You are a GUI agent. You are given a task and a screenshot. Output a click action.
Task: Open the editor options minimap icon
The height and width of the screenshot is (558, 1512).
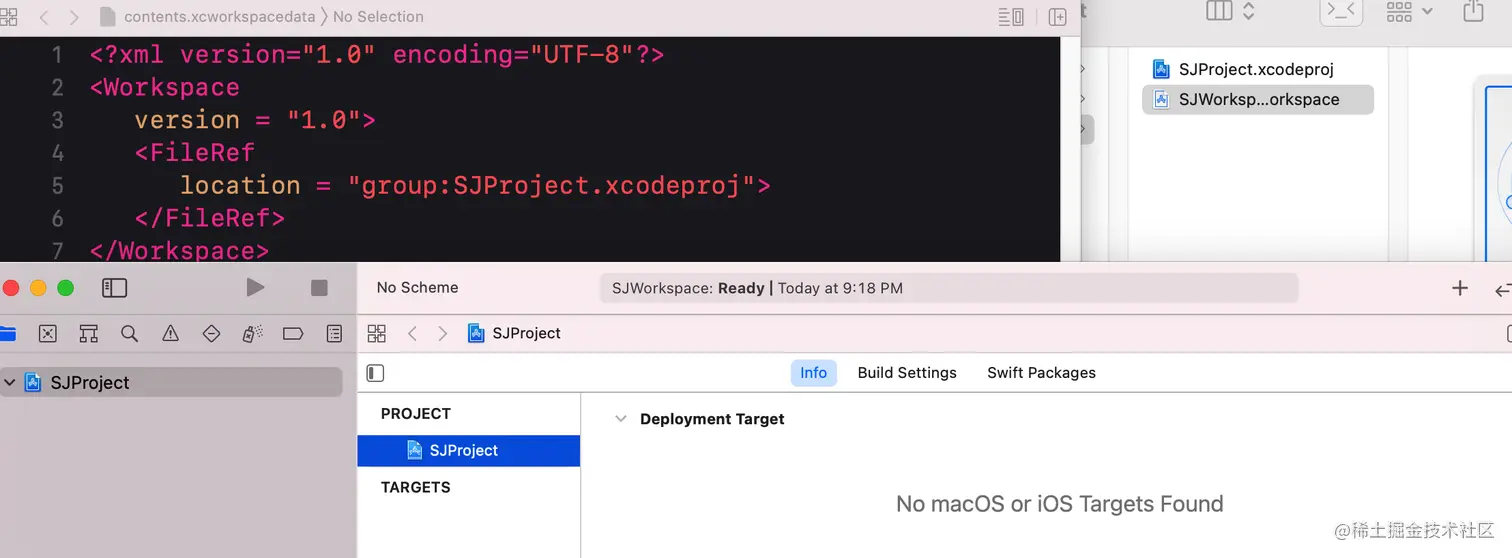pyautogui.click(x=1011, y=17)
